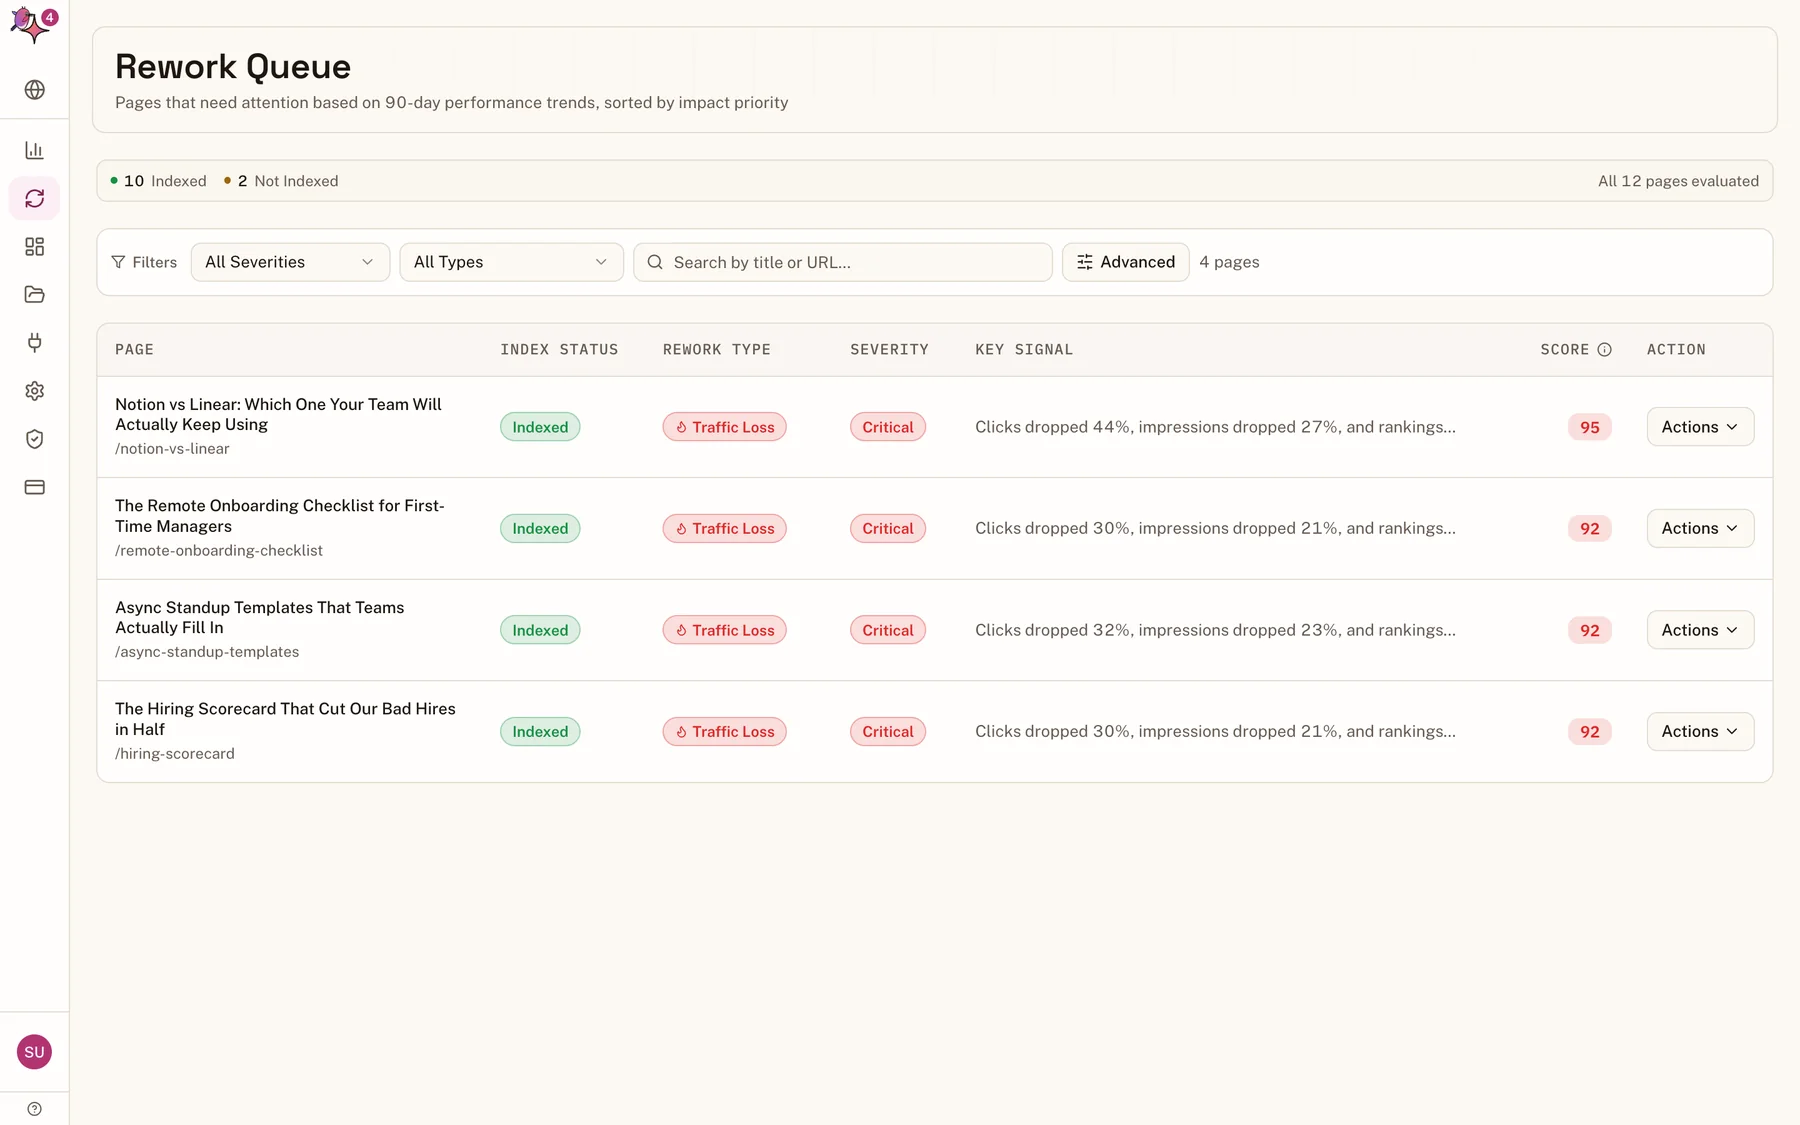Open the dashboard grid sidebar icon
1800x1125 pixels.
(35, 246)
